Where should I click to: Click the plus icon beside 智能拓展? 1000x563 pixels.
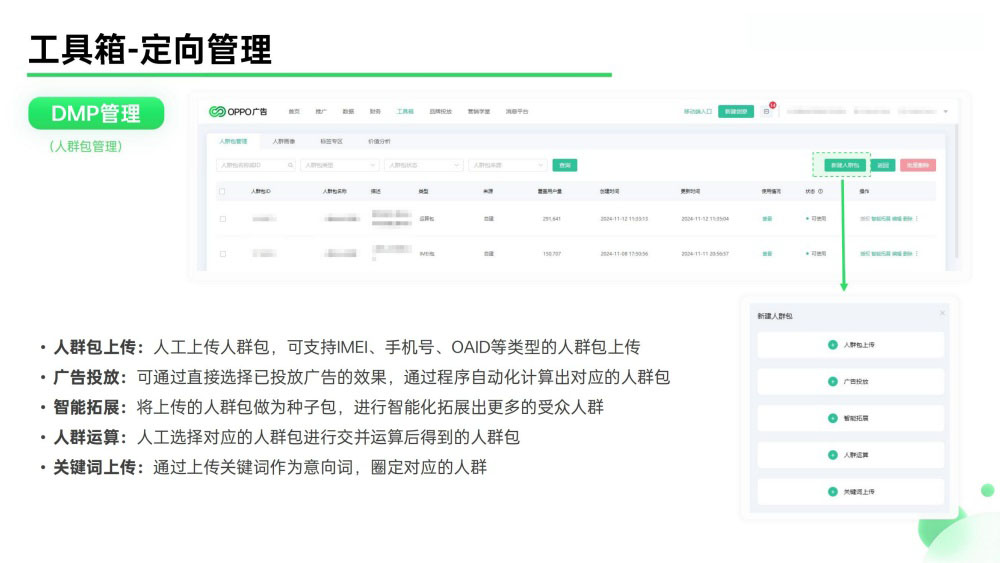(832, 418)
